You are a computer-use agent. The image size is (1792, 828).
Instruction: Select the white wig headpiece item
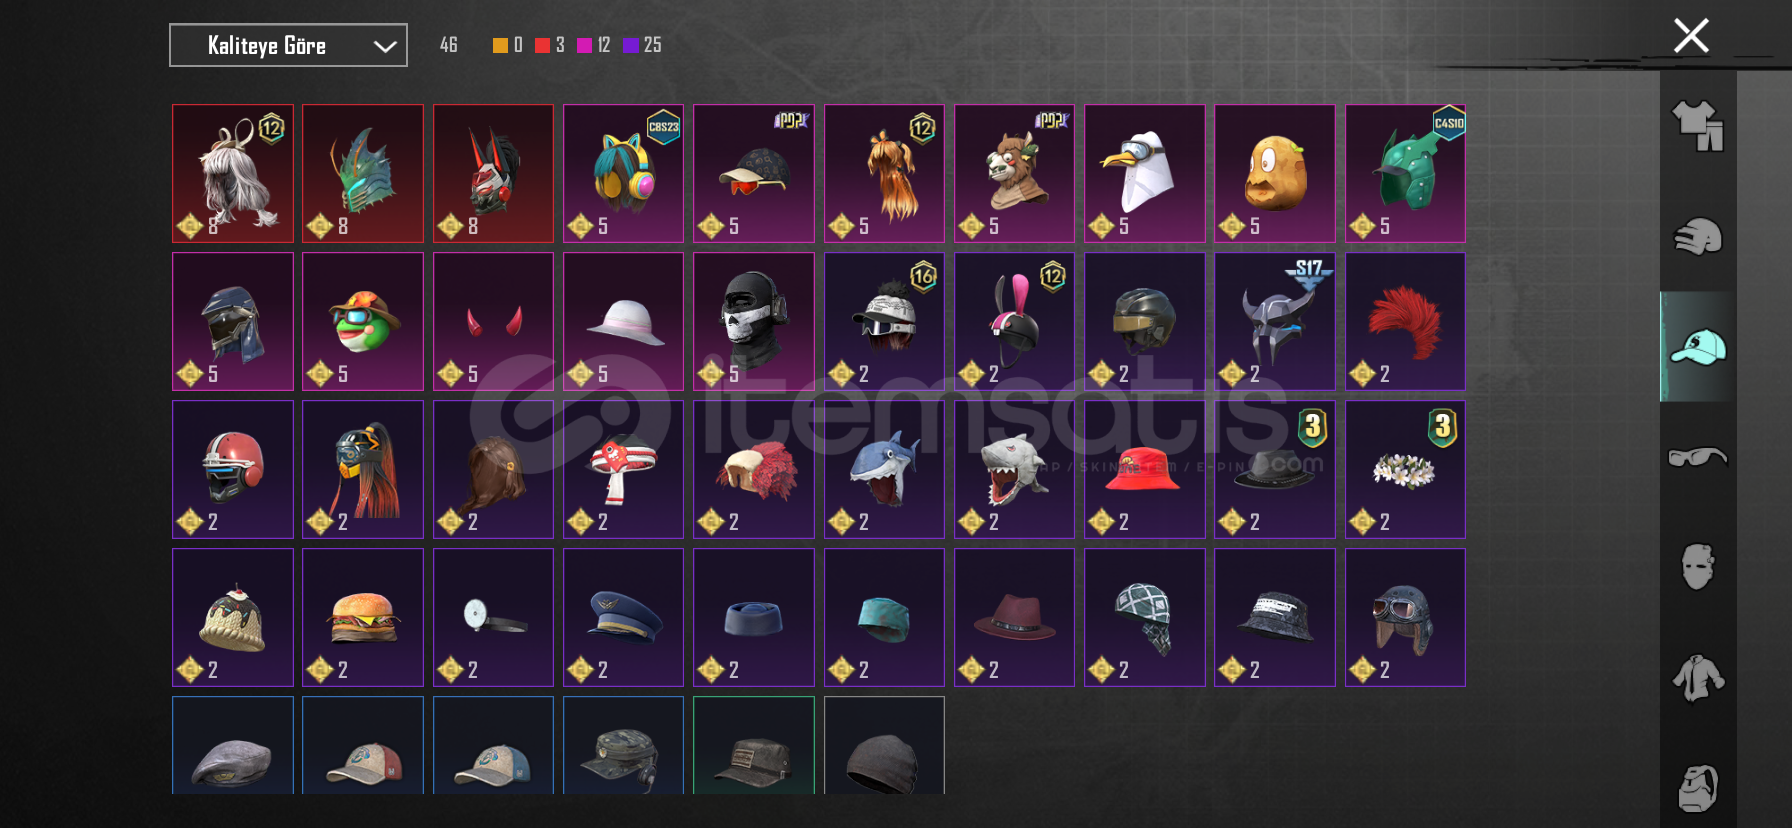coord(233,173)
